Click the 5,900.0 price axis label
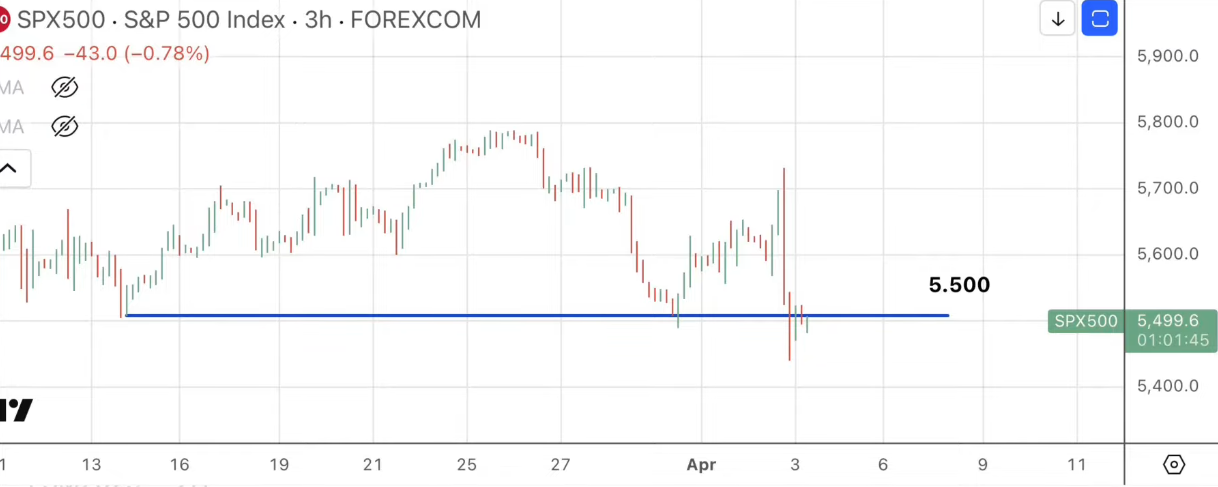The image size is (1218, 487). pyautogui.click(x=1168, y=56)
